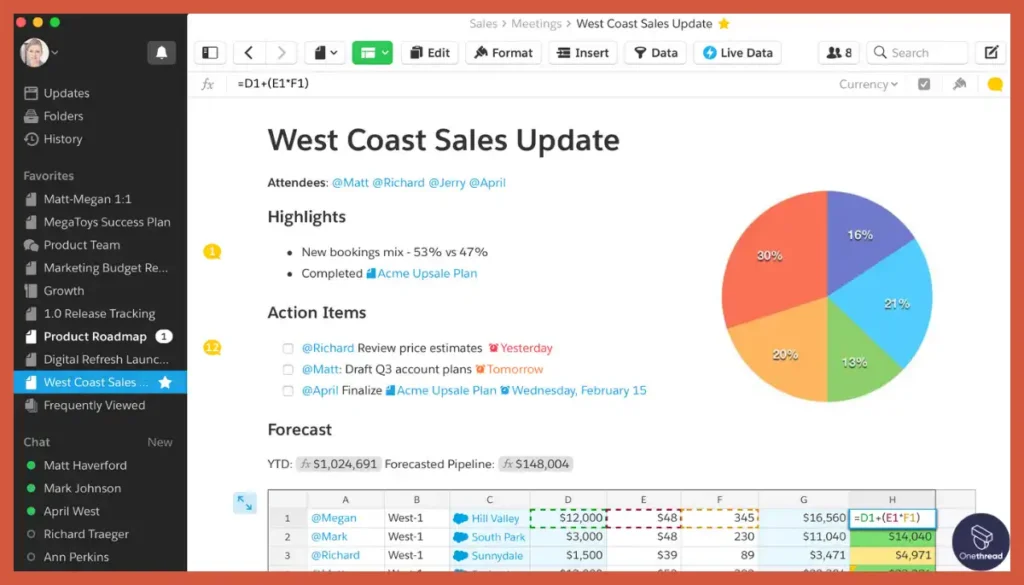This screenshot has width=1024, height=585.
Task: Toggle the checkbox format icon in formula bar
Action: point(924,84)
